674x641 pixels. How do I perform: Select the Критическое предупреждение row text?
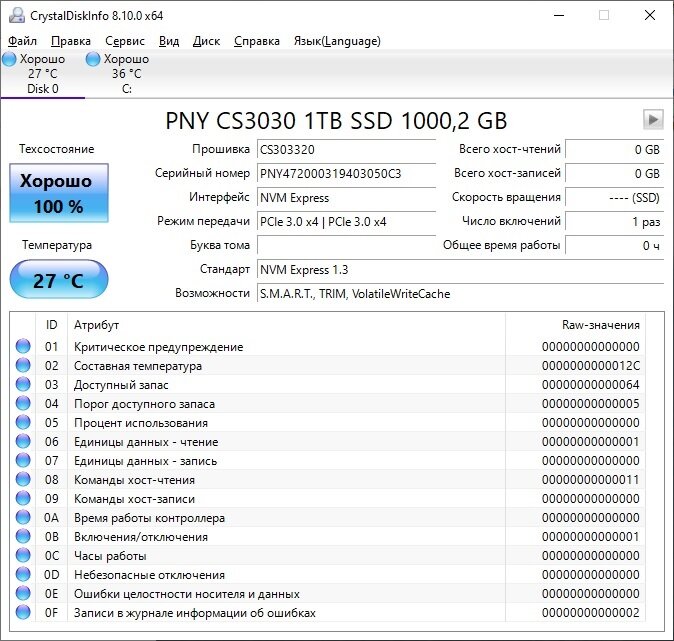(158, 347)
